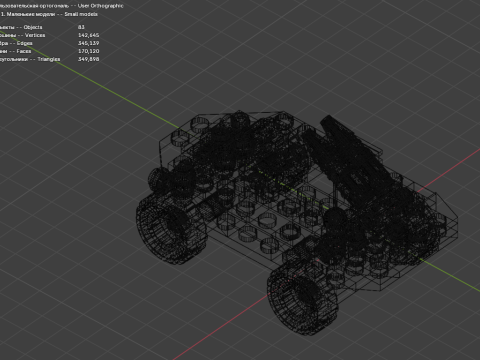Image resolution: width=480 pixels, height=360 pixels.
Task: Click the 'Vertices' statistics label
Action: (35, 35)
